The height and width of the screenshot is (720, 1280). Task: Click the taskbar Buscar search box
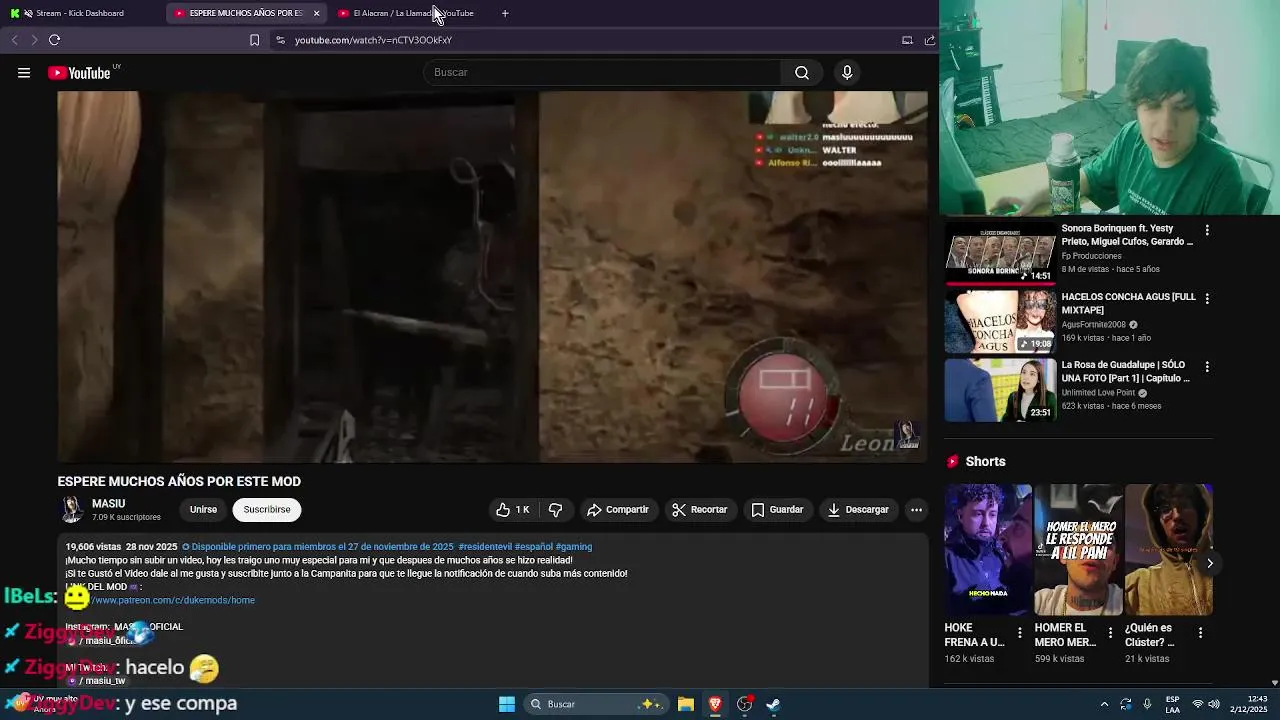(596, 704)
